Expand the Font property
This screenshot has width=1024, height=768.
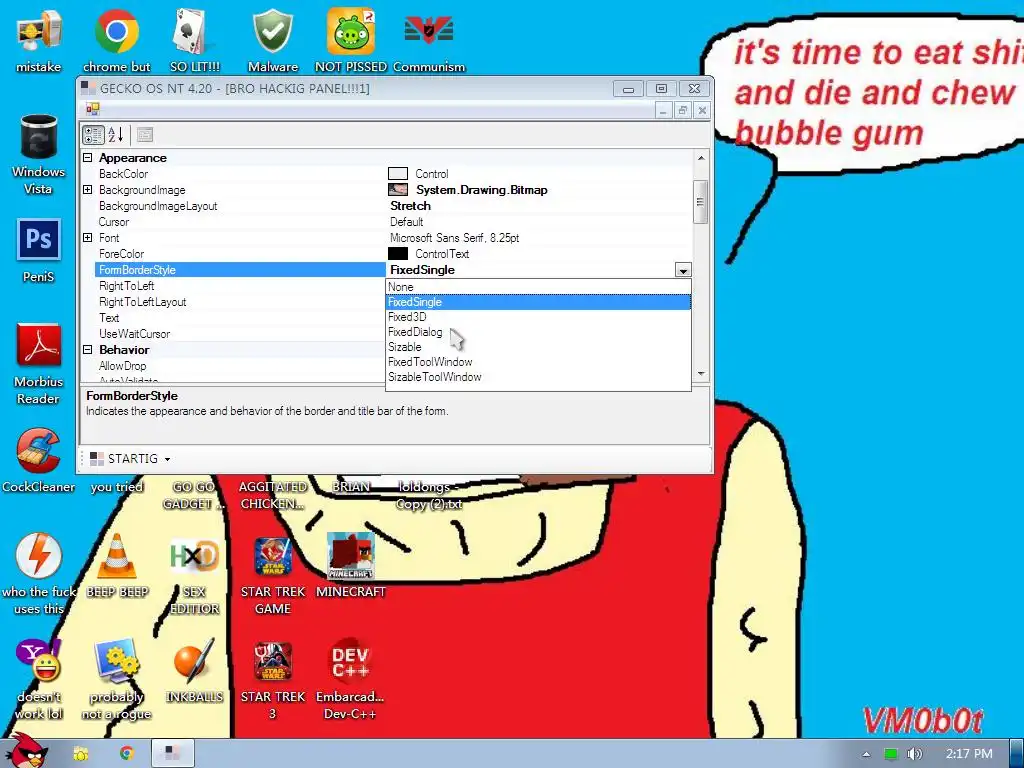[x=88, y=238]
